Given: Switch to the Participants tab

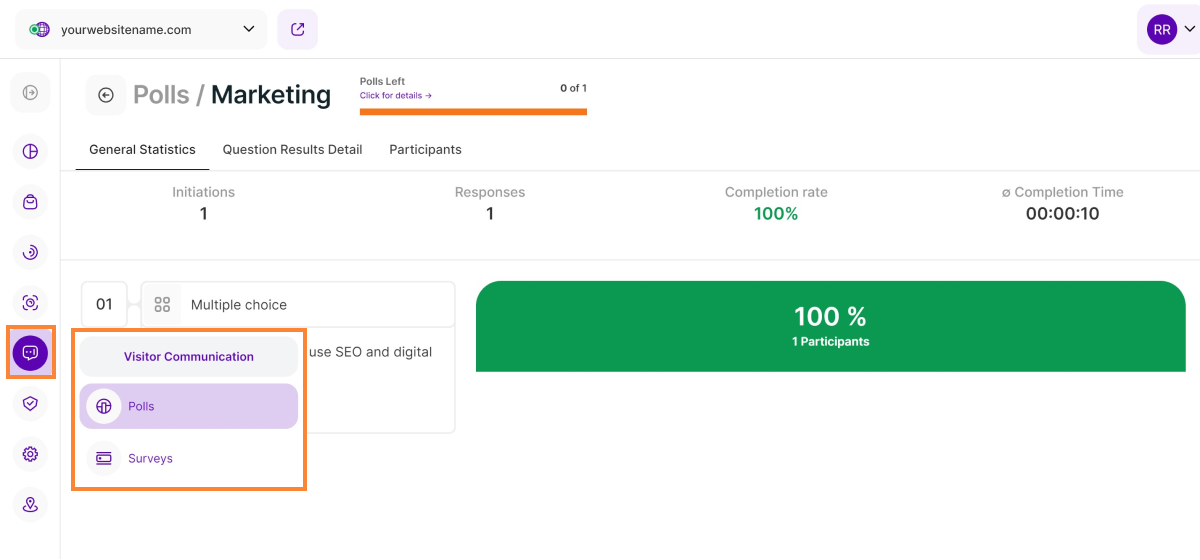Looking at the screenshot, I should 425,149.
